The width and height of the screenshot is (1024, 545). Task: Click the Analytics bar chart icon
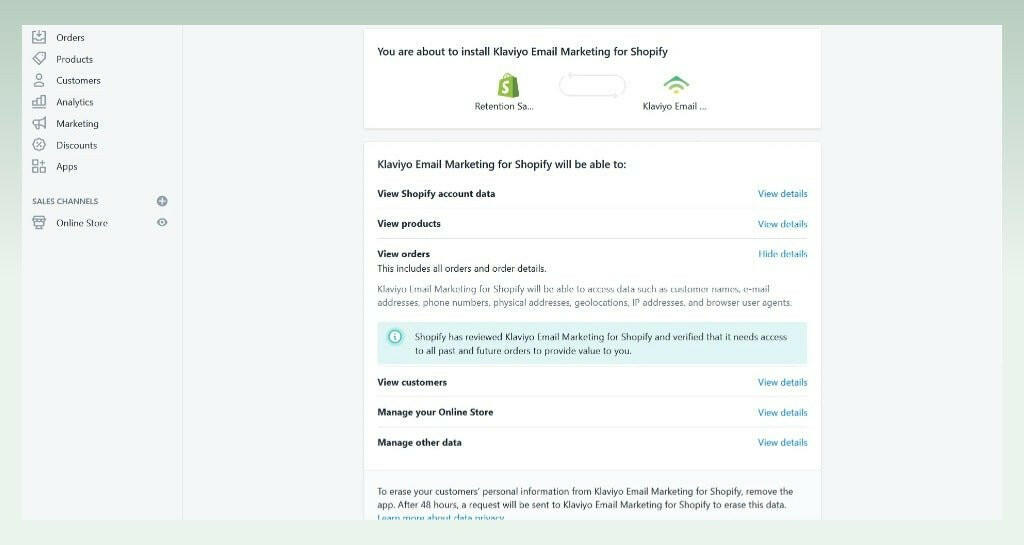(39, 102)
